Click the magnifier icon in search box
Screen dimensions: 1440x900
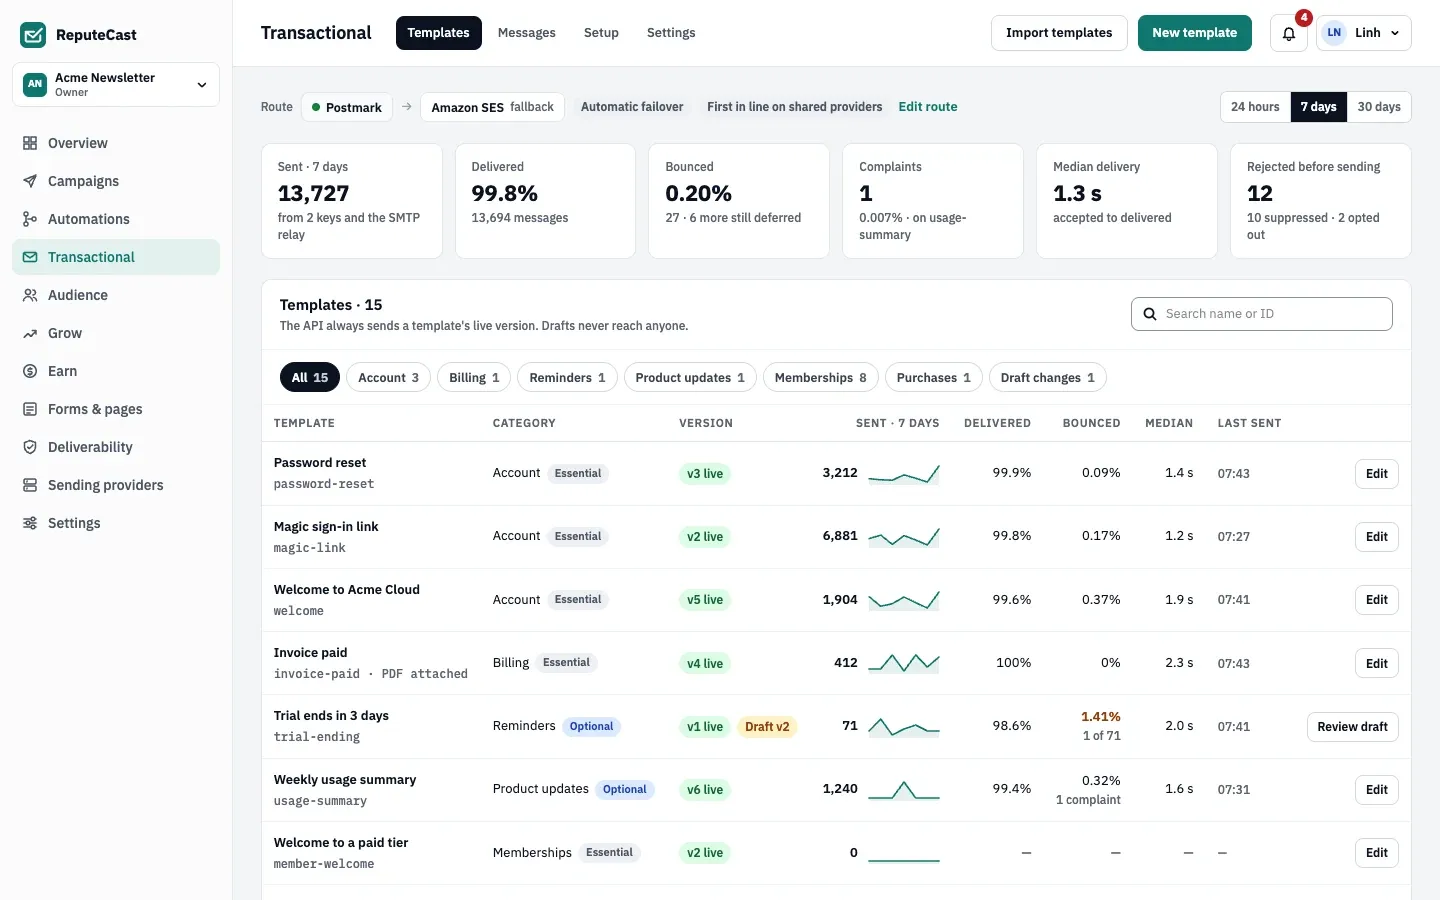coord(1150,314)
